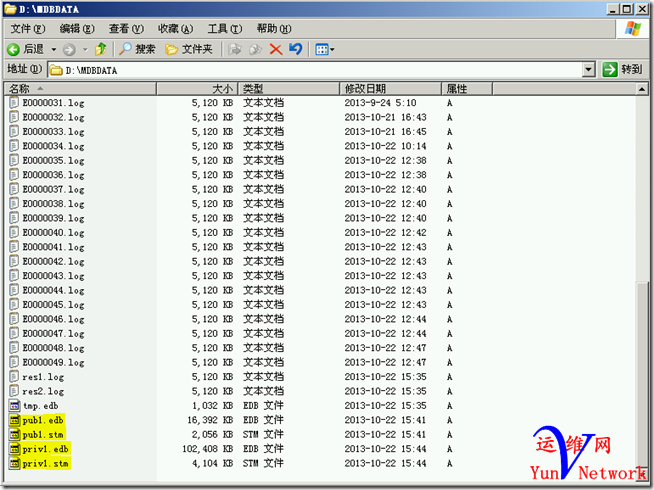This screenshot has height=490, width=654.
Task: Select the pub1.edb file icon
Action: point(15,420)
